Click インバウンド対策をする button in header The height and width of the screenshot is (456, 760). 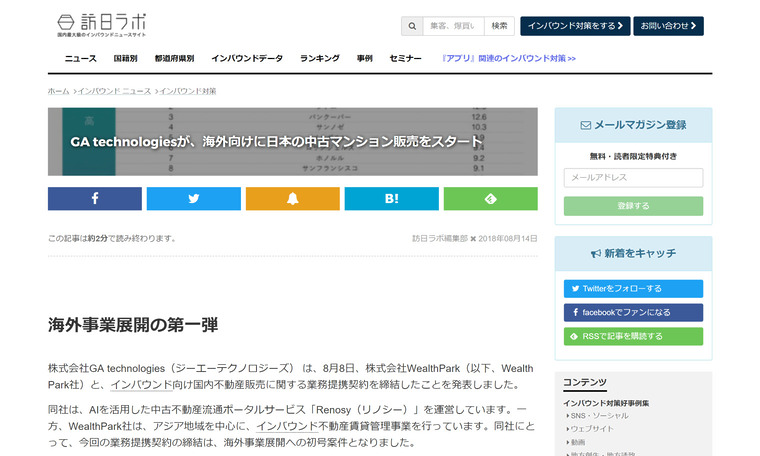575,26
